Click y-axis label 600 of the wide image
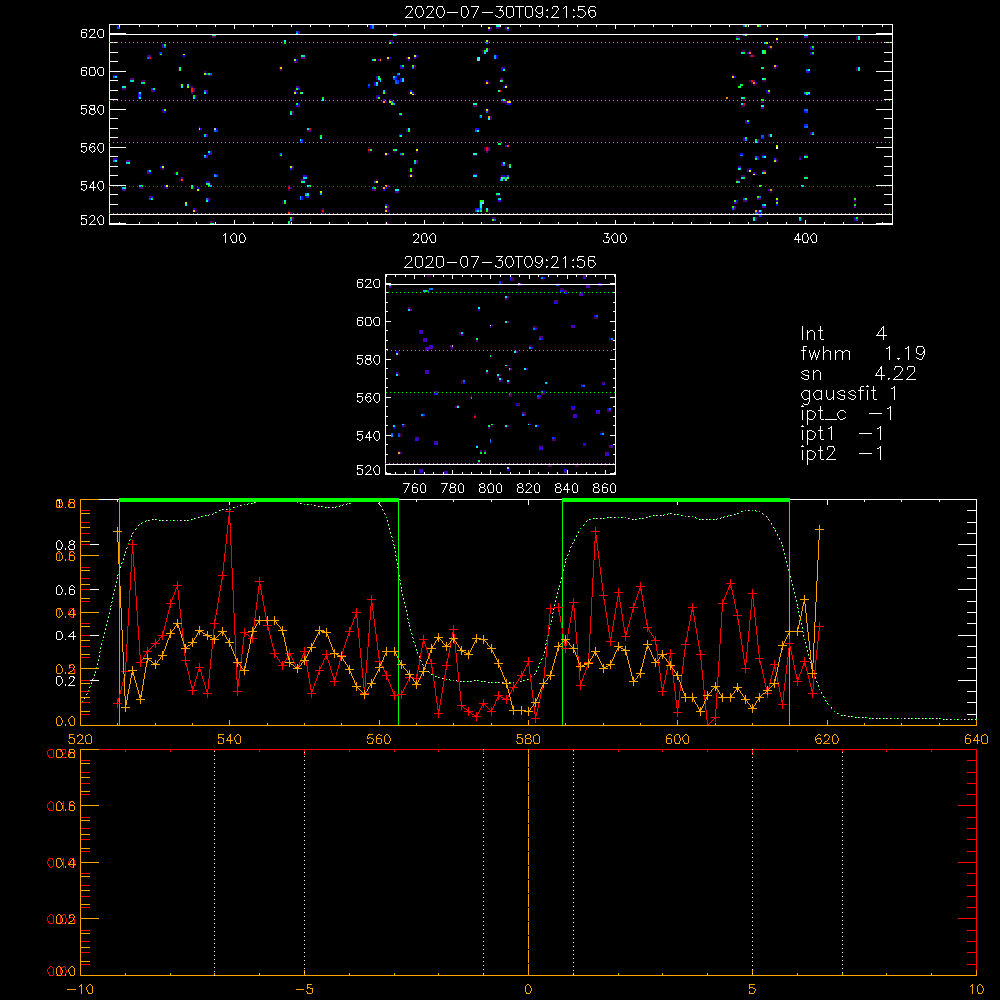This screenshot has height=1000, width=1000. [92, 72]
